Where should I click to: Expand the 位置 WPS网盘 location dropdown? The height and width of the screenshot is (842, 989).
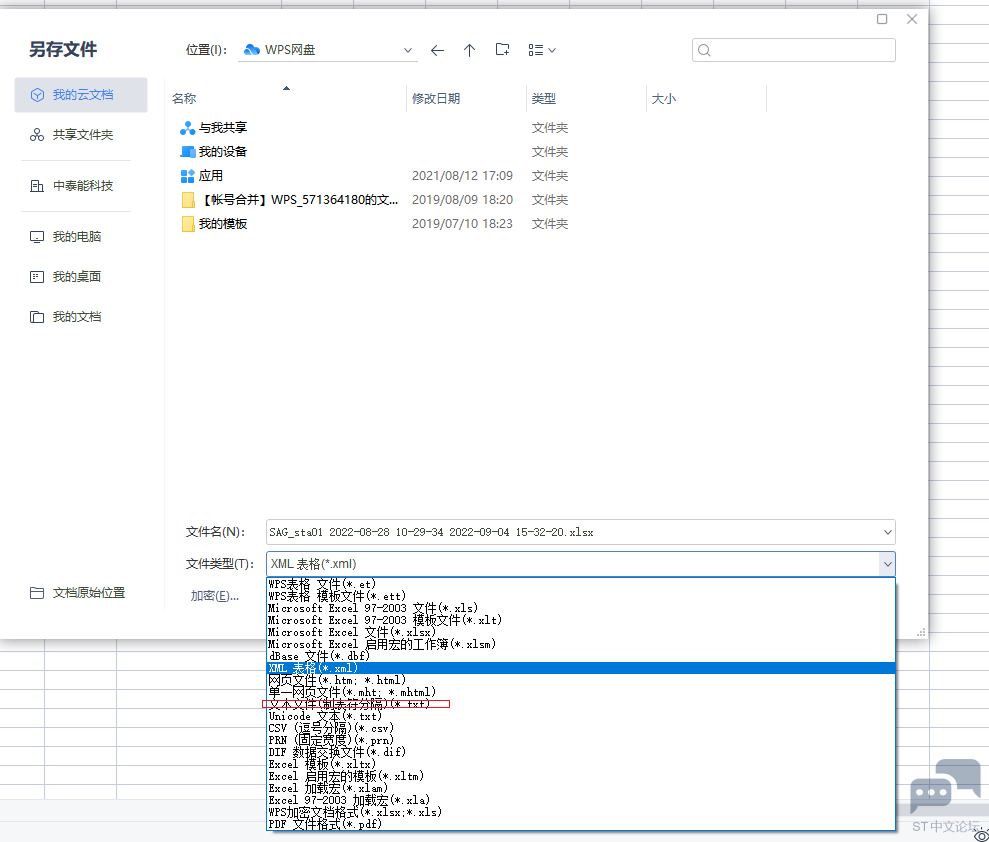click(x=407, y=50)
